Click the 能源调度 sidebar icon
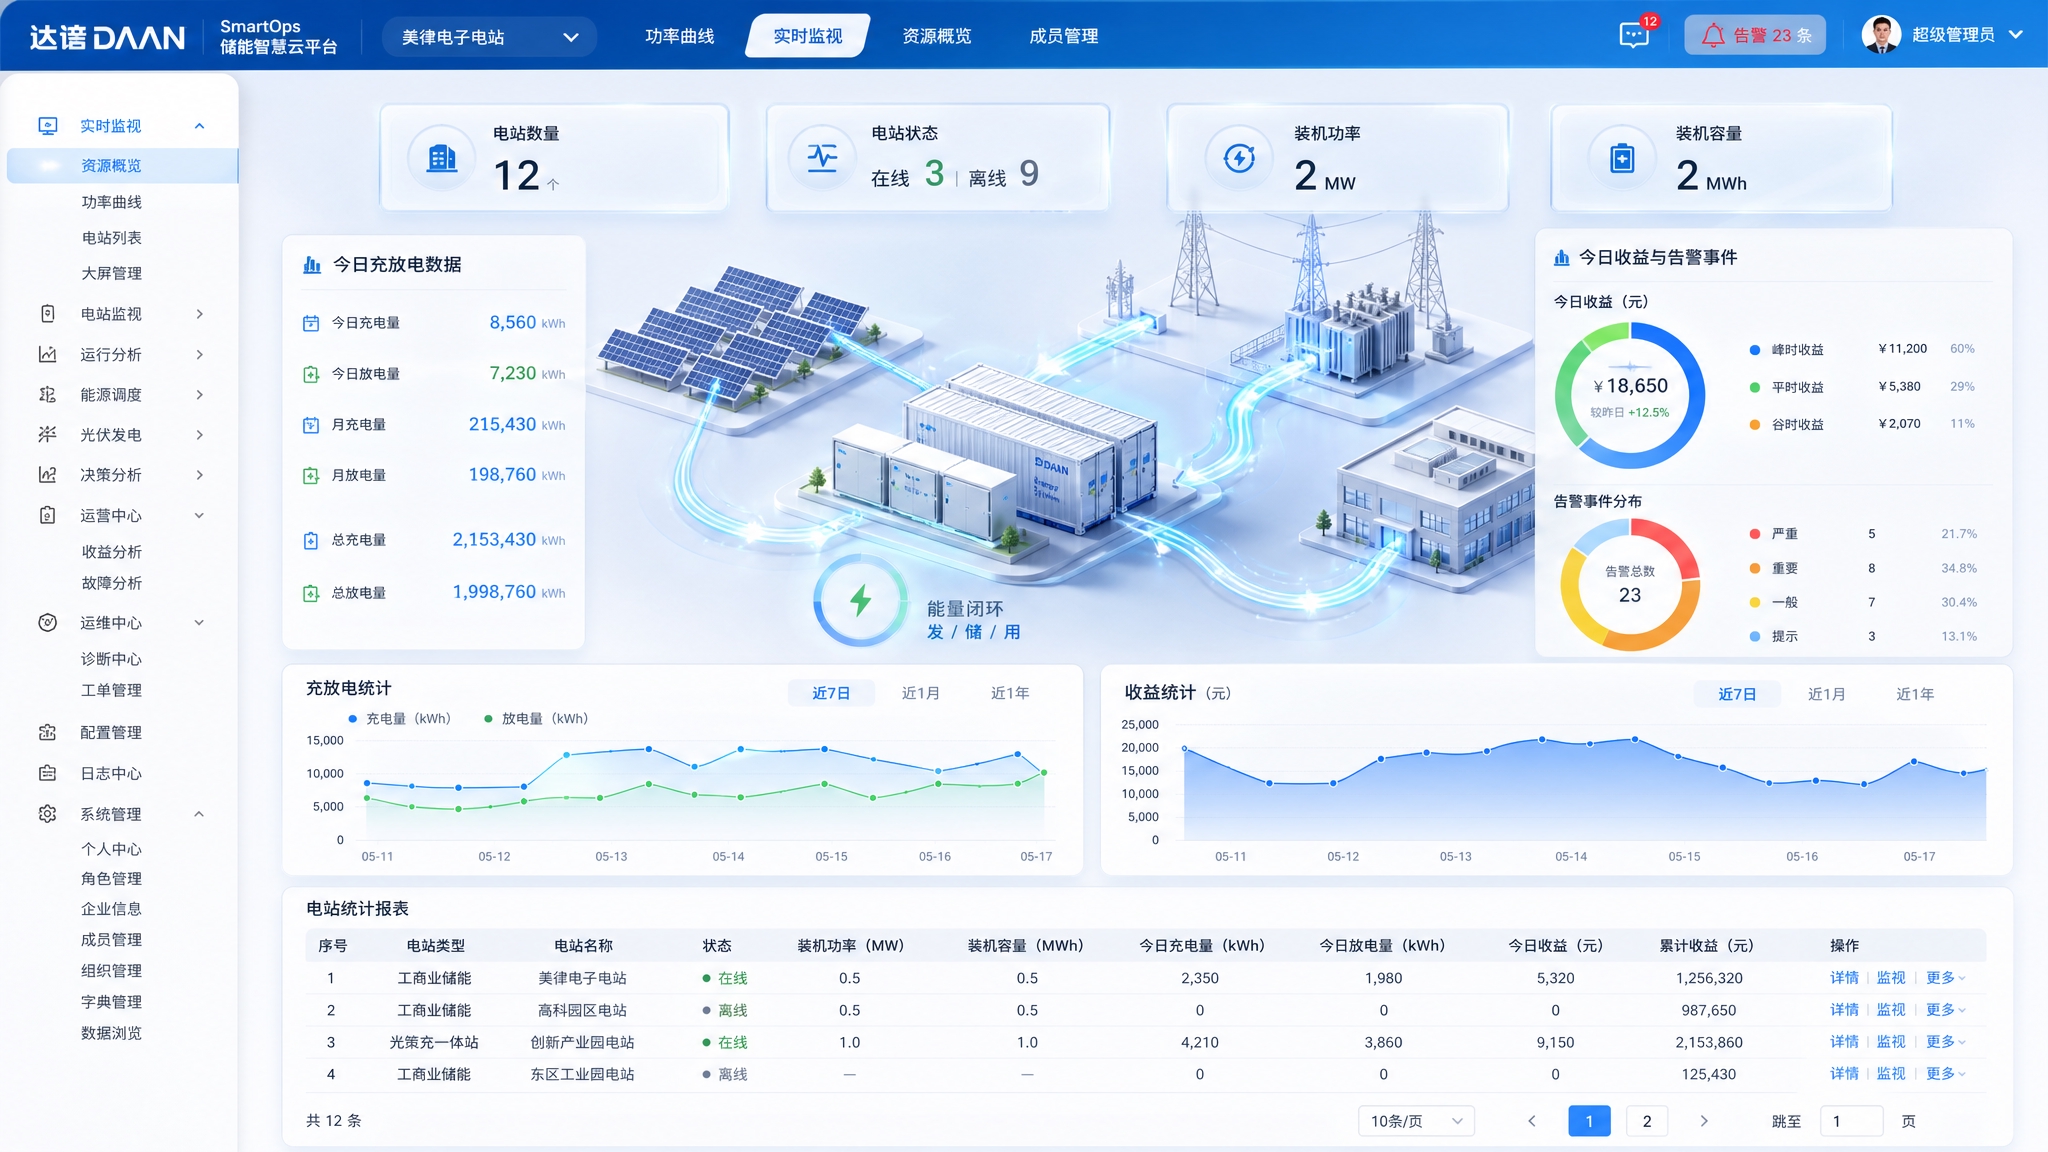Viewport: 2048px width, 1152px height. tap(47, 395)
